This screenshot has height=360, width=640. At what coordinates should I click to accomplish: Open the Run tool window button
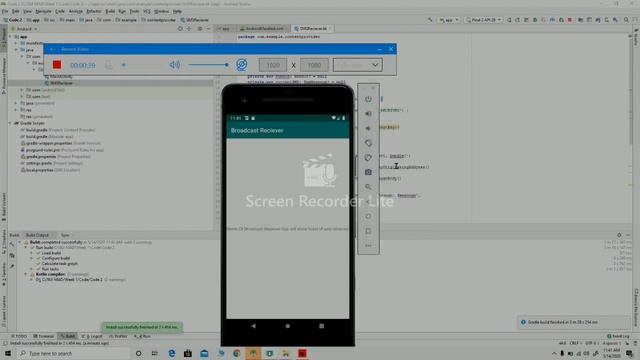point(143,336)
